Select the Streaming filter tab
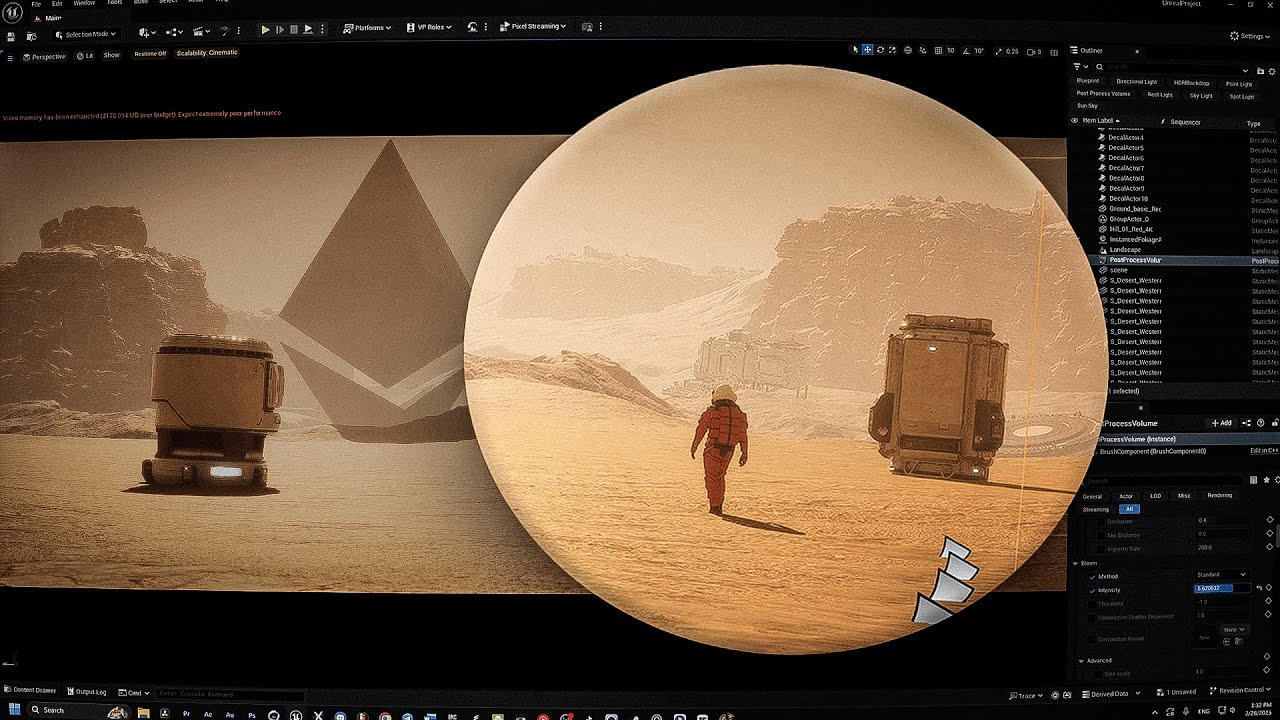Screen dimensions: 1280x720 click(1096, 509)
